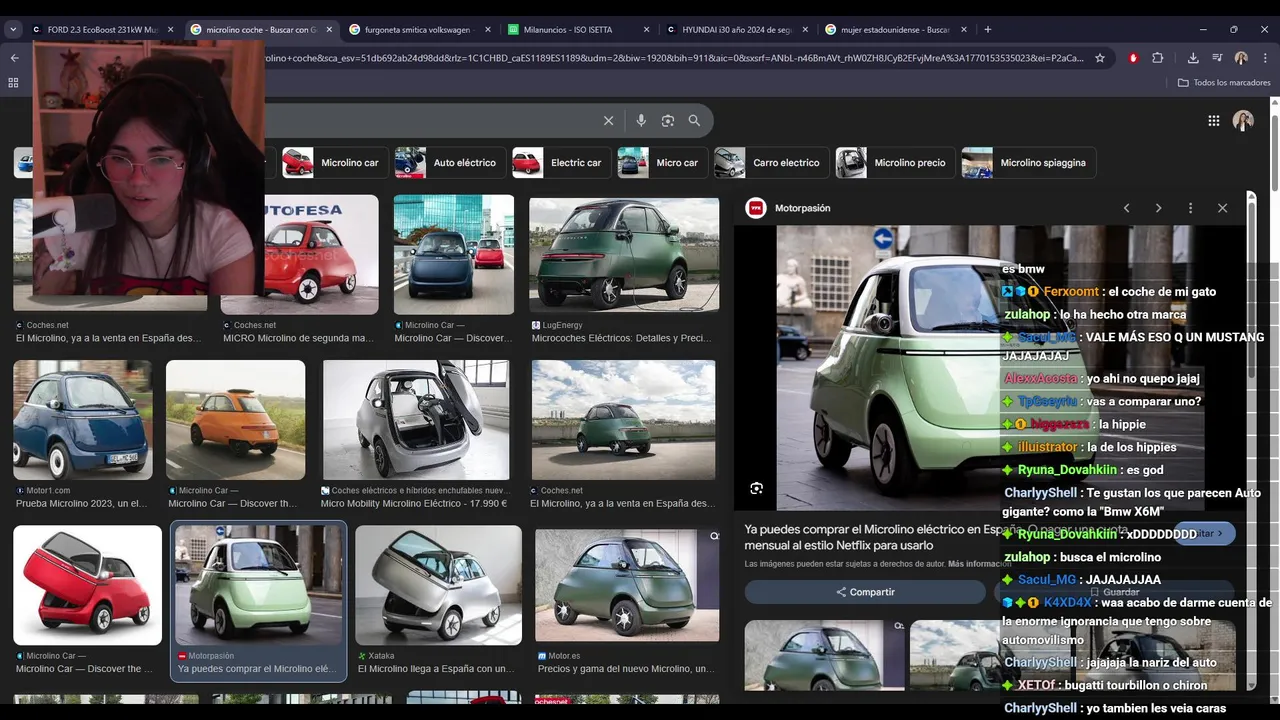Open the silver Microlino open-door thumbnail
The height and width of the screenshot is (720, 1280).
(416, 420)
